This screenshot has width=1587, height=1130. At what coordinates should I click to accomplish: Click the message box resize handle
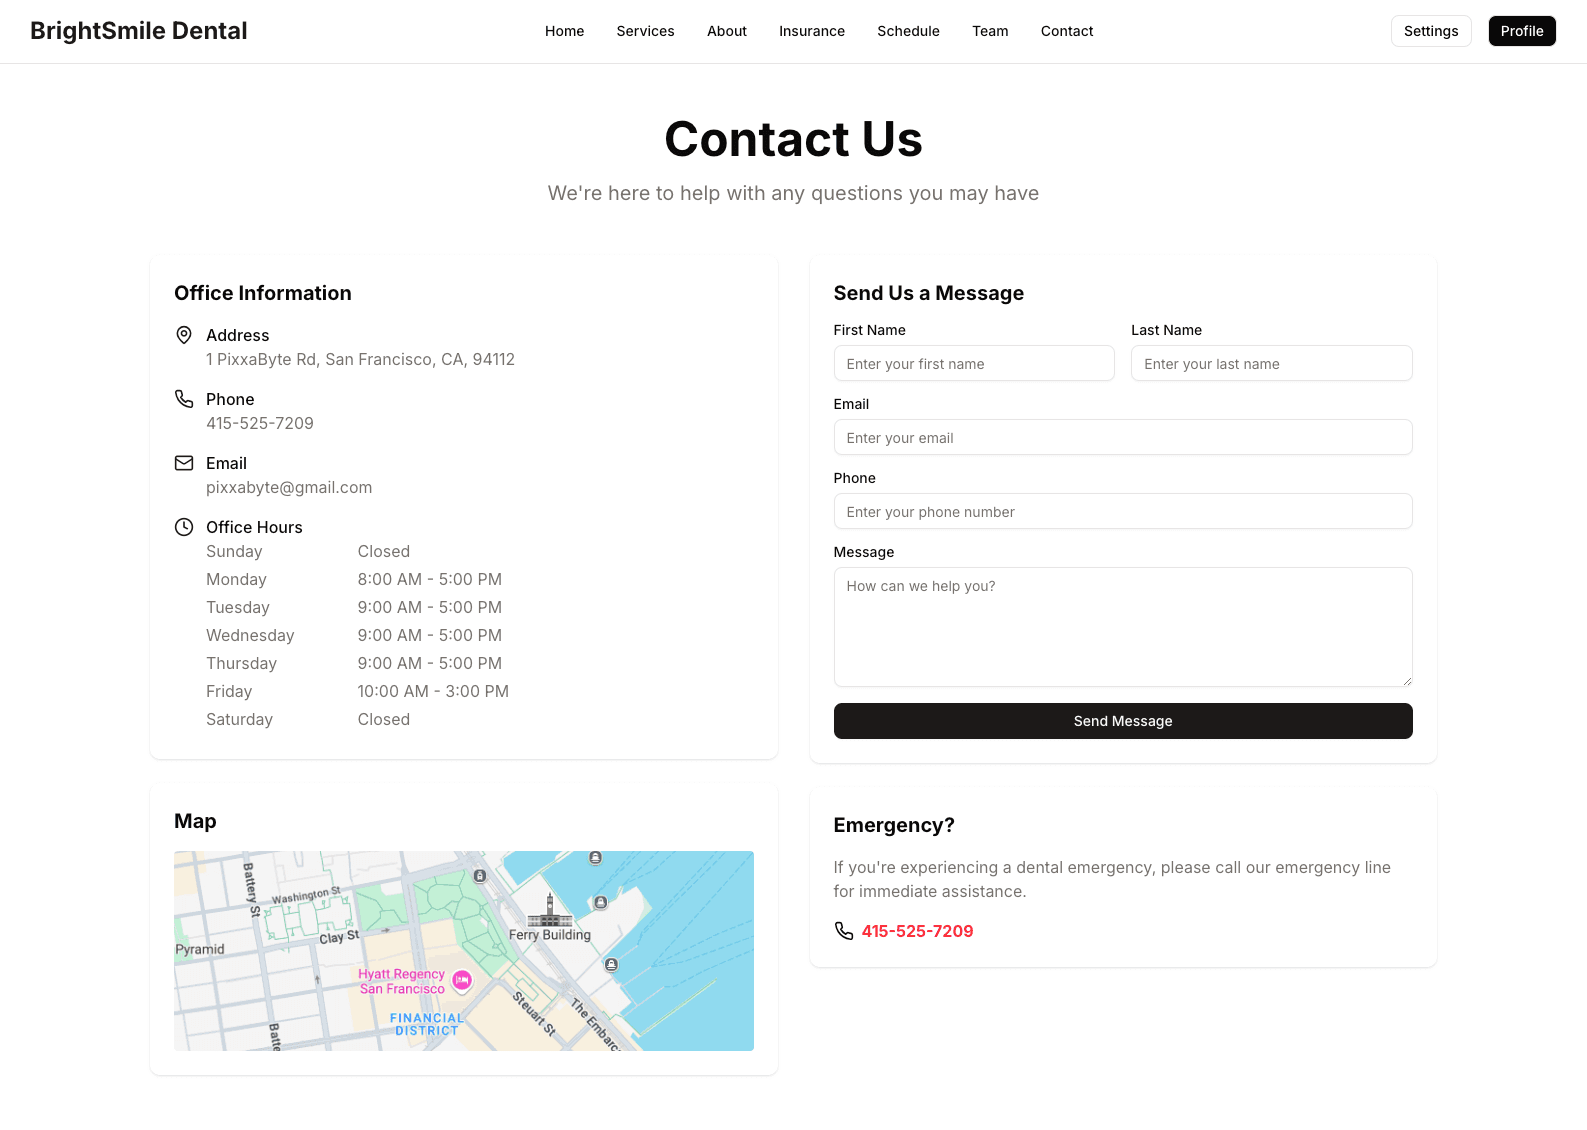click(x=1406, y=680)
